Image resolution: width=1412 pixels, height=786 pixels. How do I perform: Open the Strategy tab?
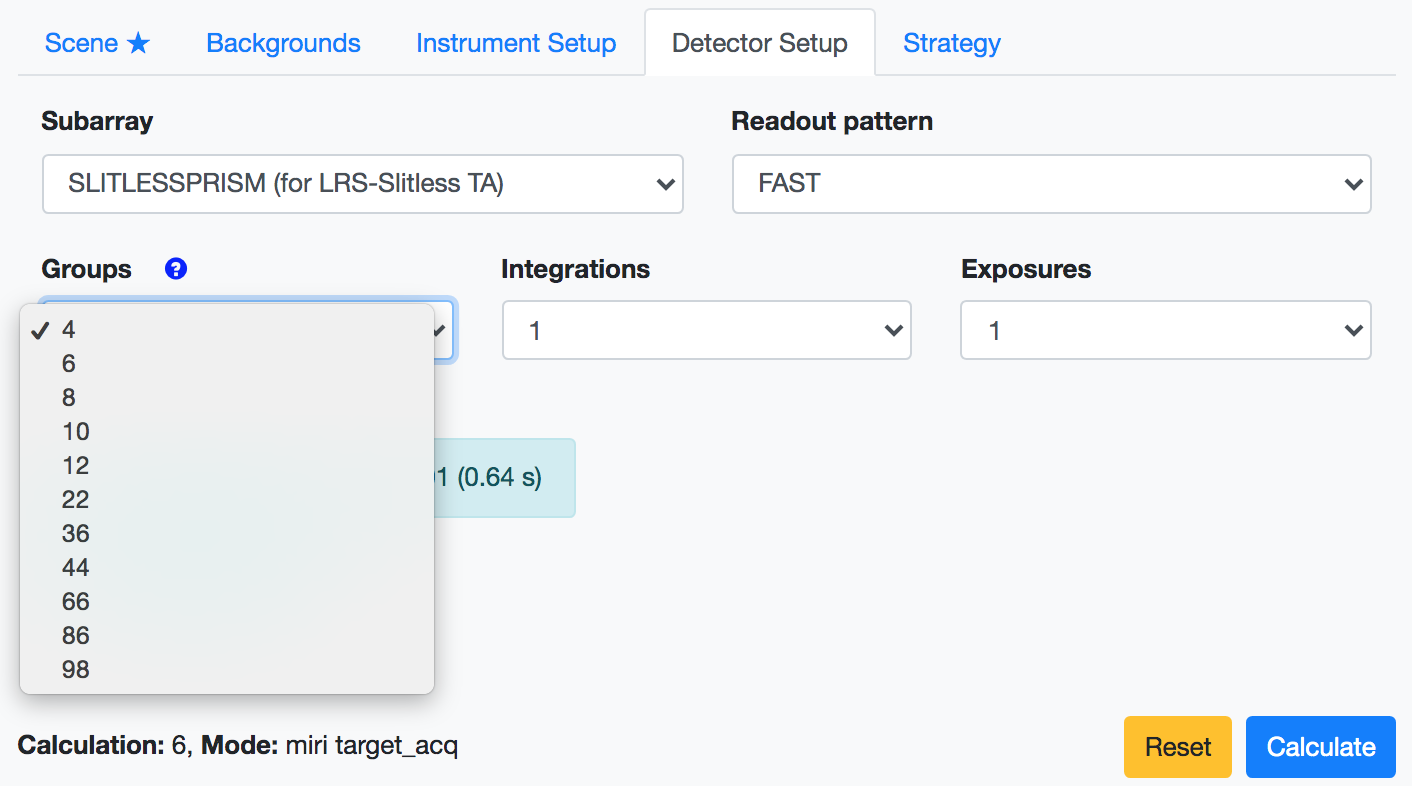pyautogui.click(x=951, y=44)
